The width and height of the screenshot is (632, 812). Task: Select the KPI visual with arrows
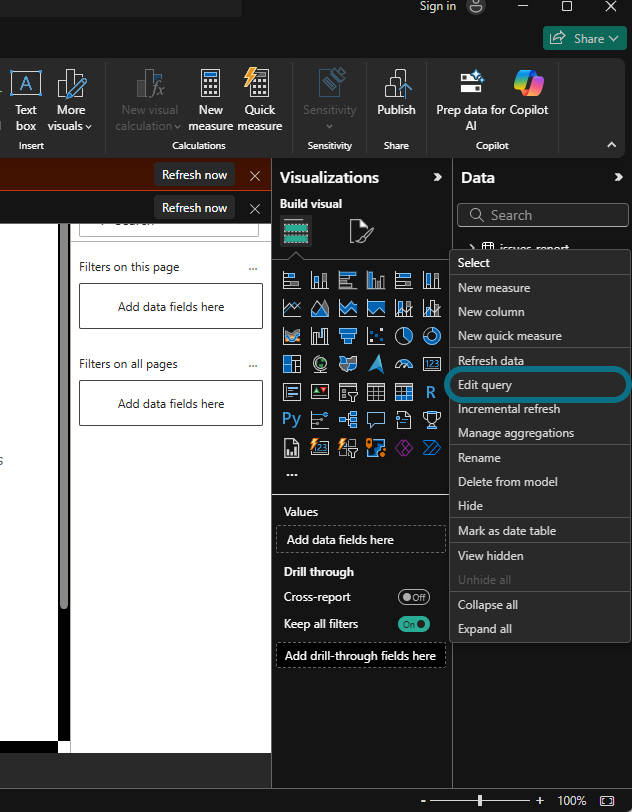(320, 392)
